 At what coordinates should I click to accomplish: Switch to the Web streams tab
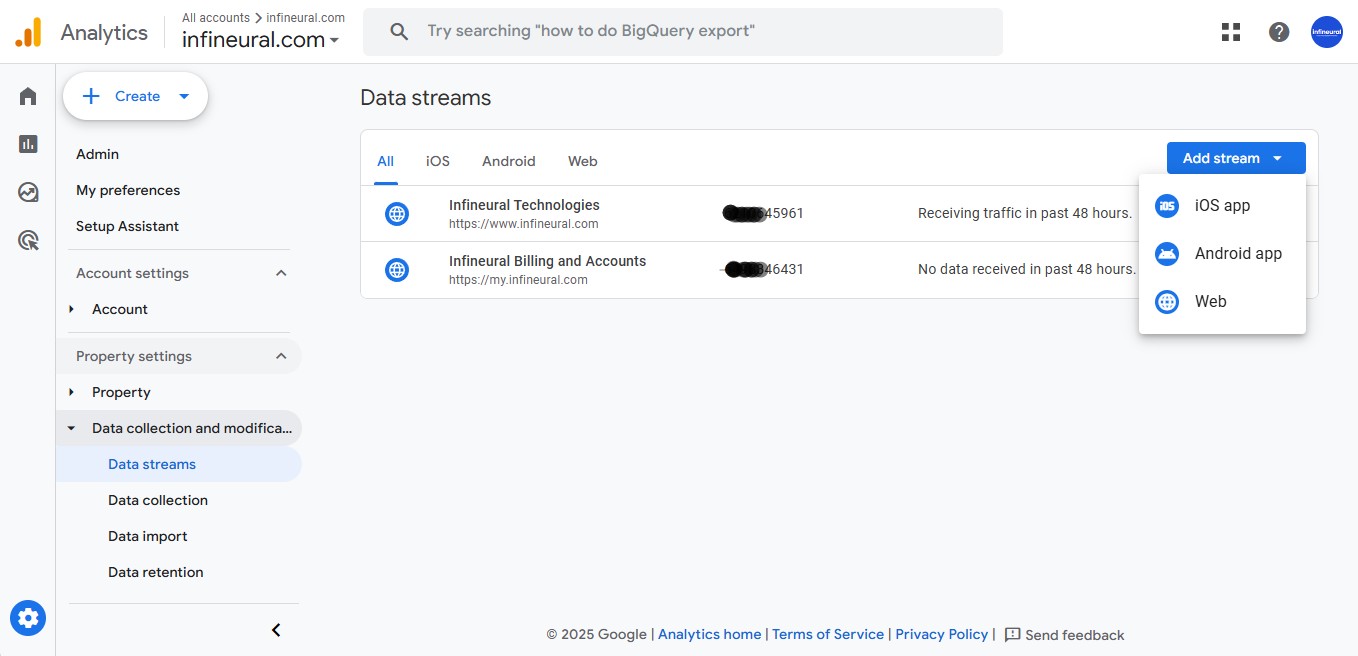583,161
